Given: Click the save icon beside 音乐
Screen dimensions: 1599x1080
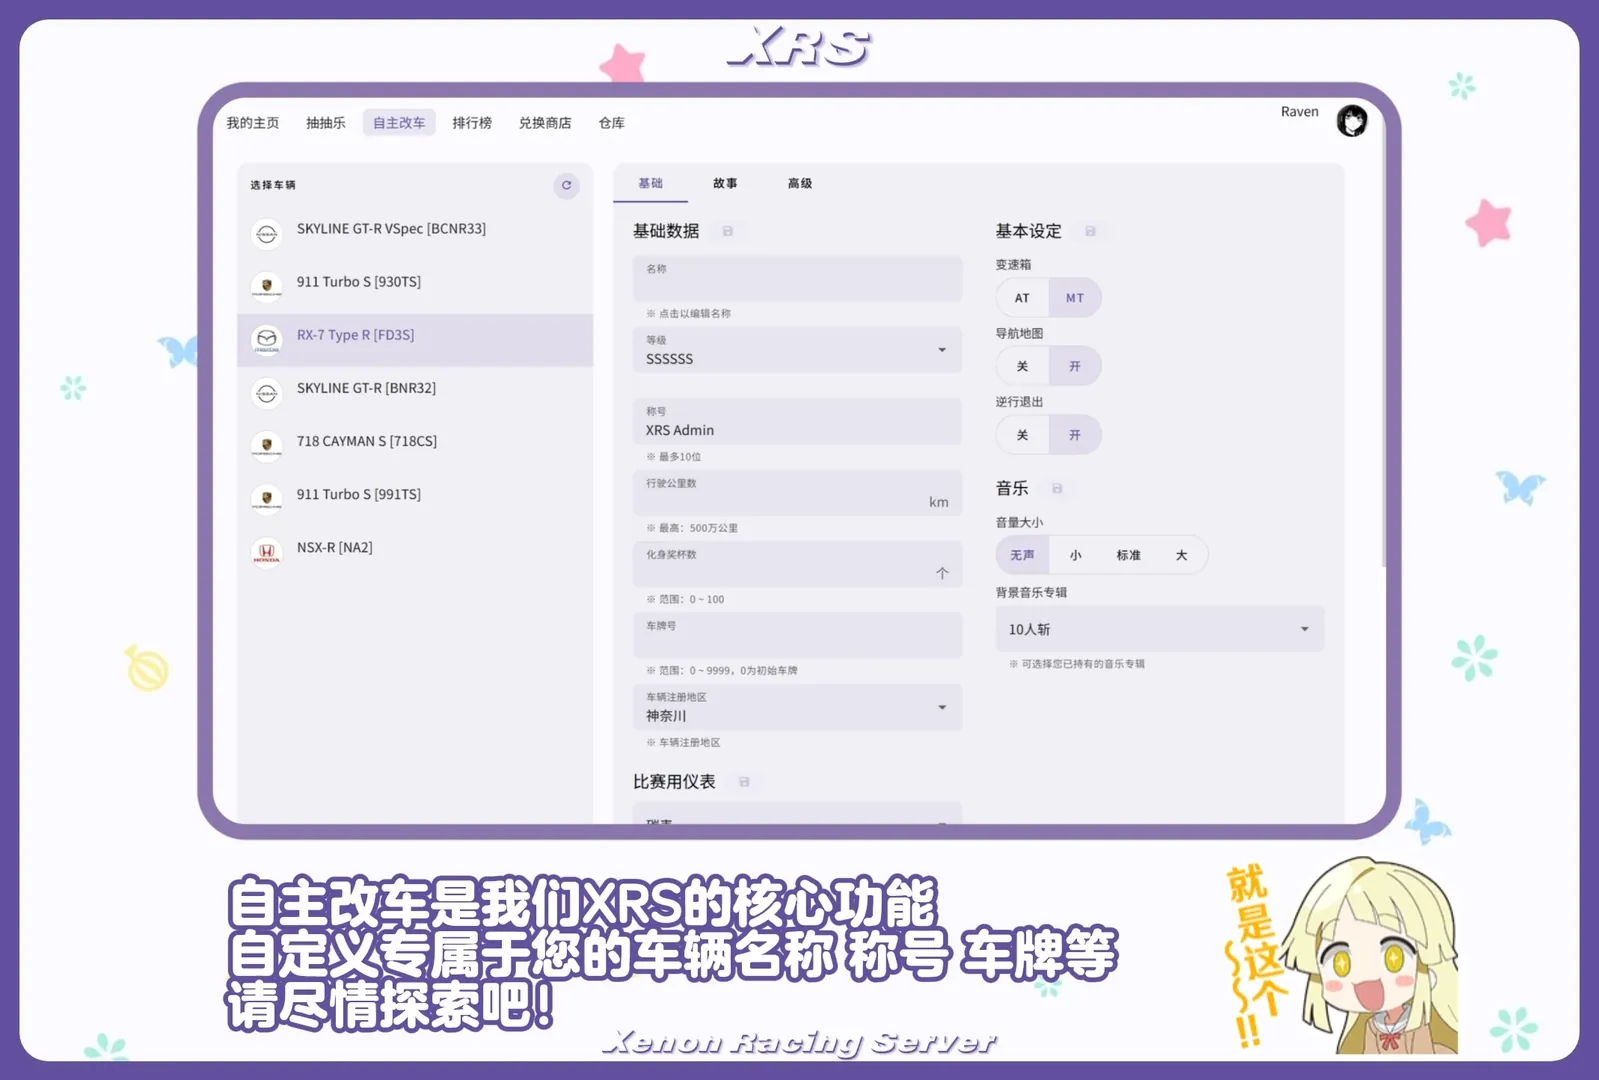Looking at the screenshot, I should [1057, 488].
